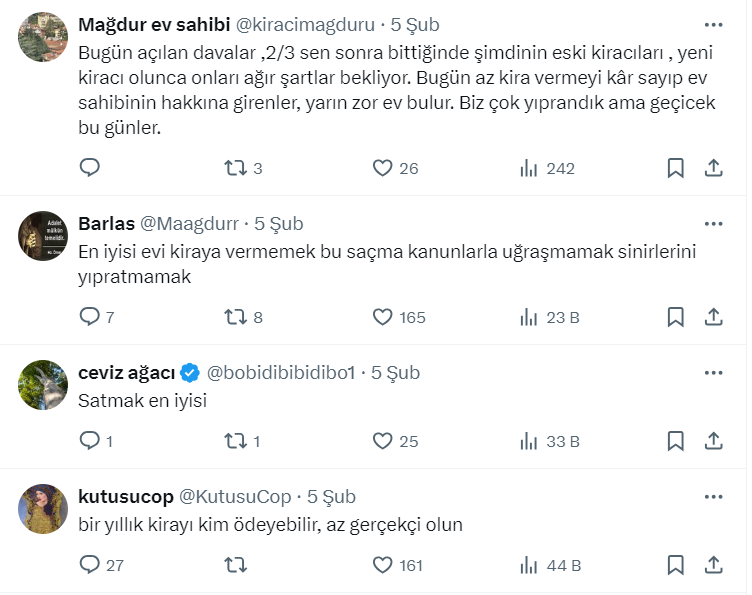Open the kutusucop tweet's more options

pos(713,496)
